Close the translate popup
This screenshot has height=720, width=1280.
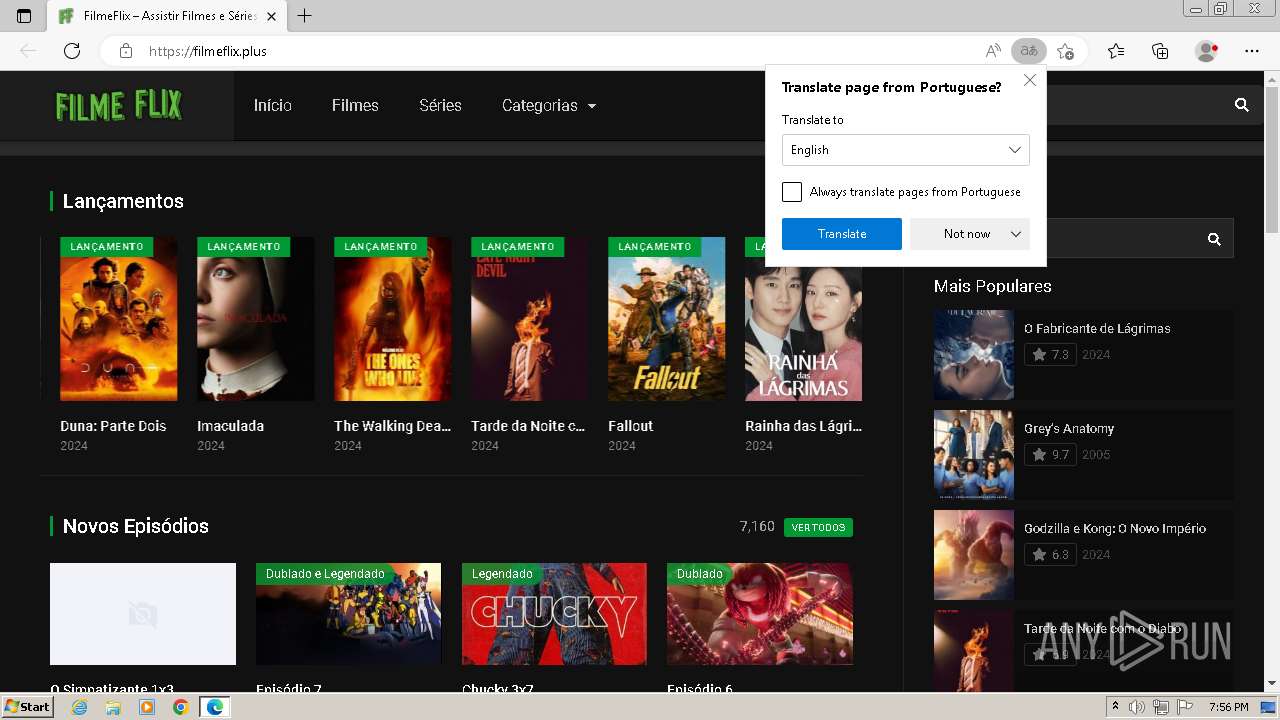(x=1030, y=80)
